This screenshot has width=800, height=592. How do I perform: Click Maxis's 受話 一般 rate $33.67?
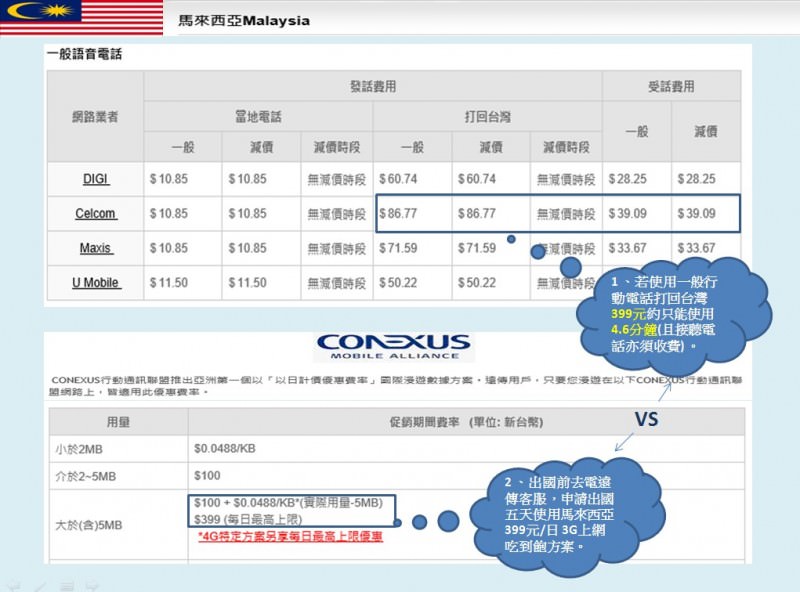tap(628, 248)
